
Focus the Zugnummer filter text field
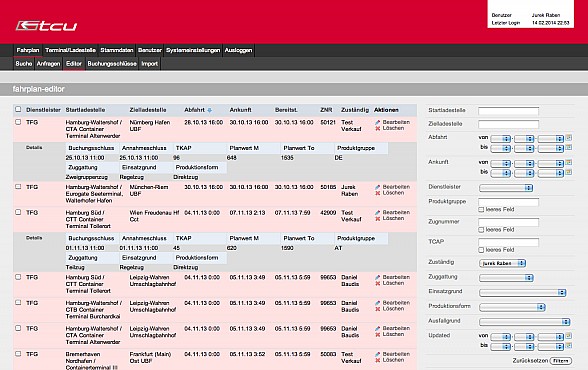(x=508, y=222)
